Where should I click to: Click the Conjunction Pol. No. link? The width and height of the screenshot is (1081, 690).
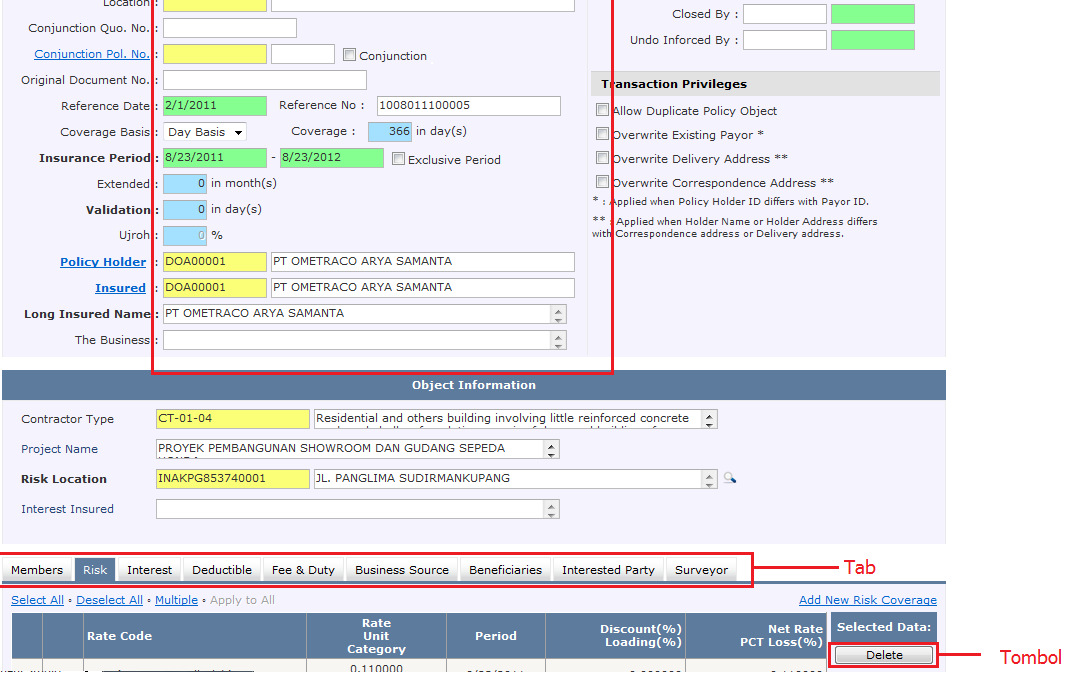(x=91, y=54)
